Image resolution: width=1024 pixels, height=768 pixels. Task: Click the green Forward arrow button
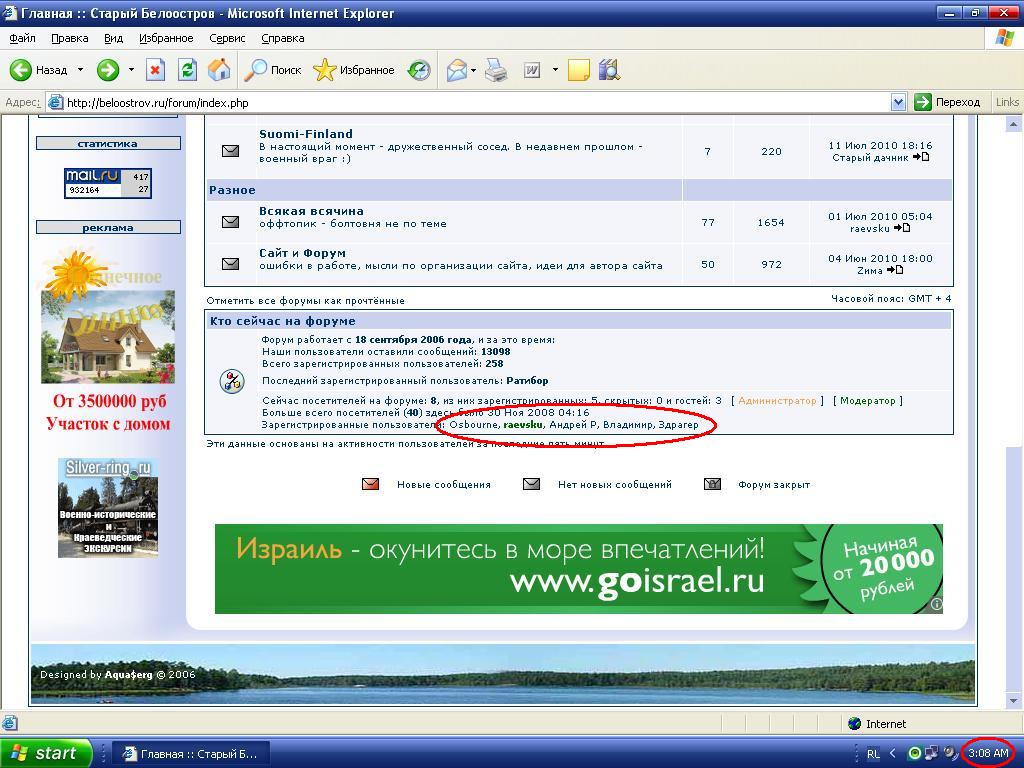click(108, 70)
